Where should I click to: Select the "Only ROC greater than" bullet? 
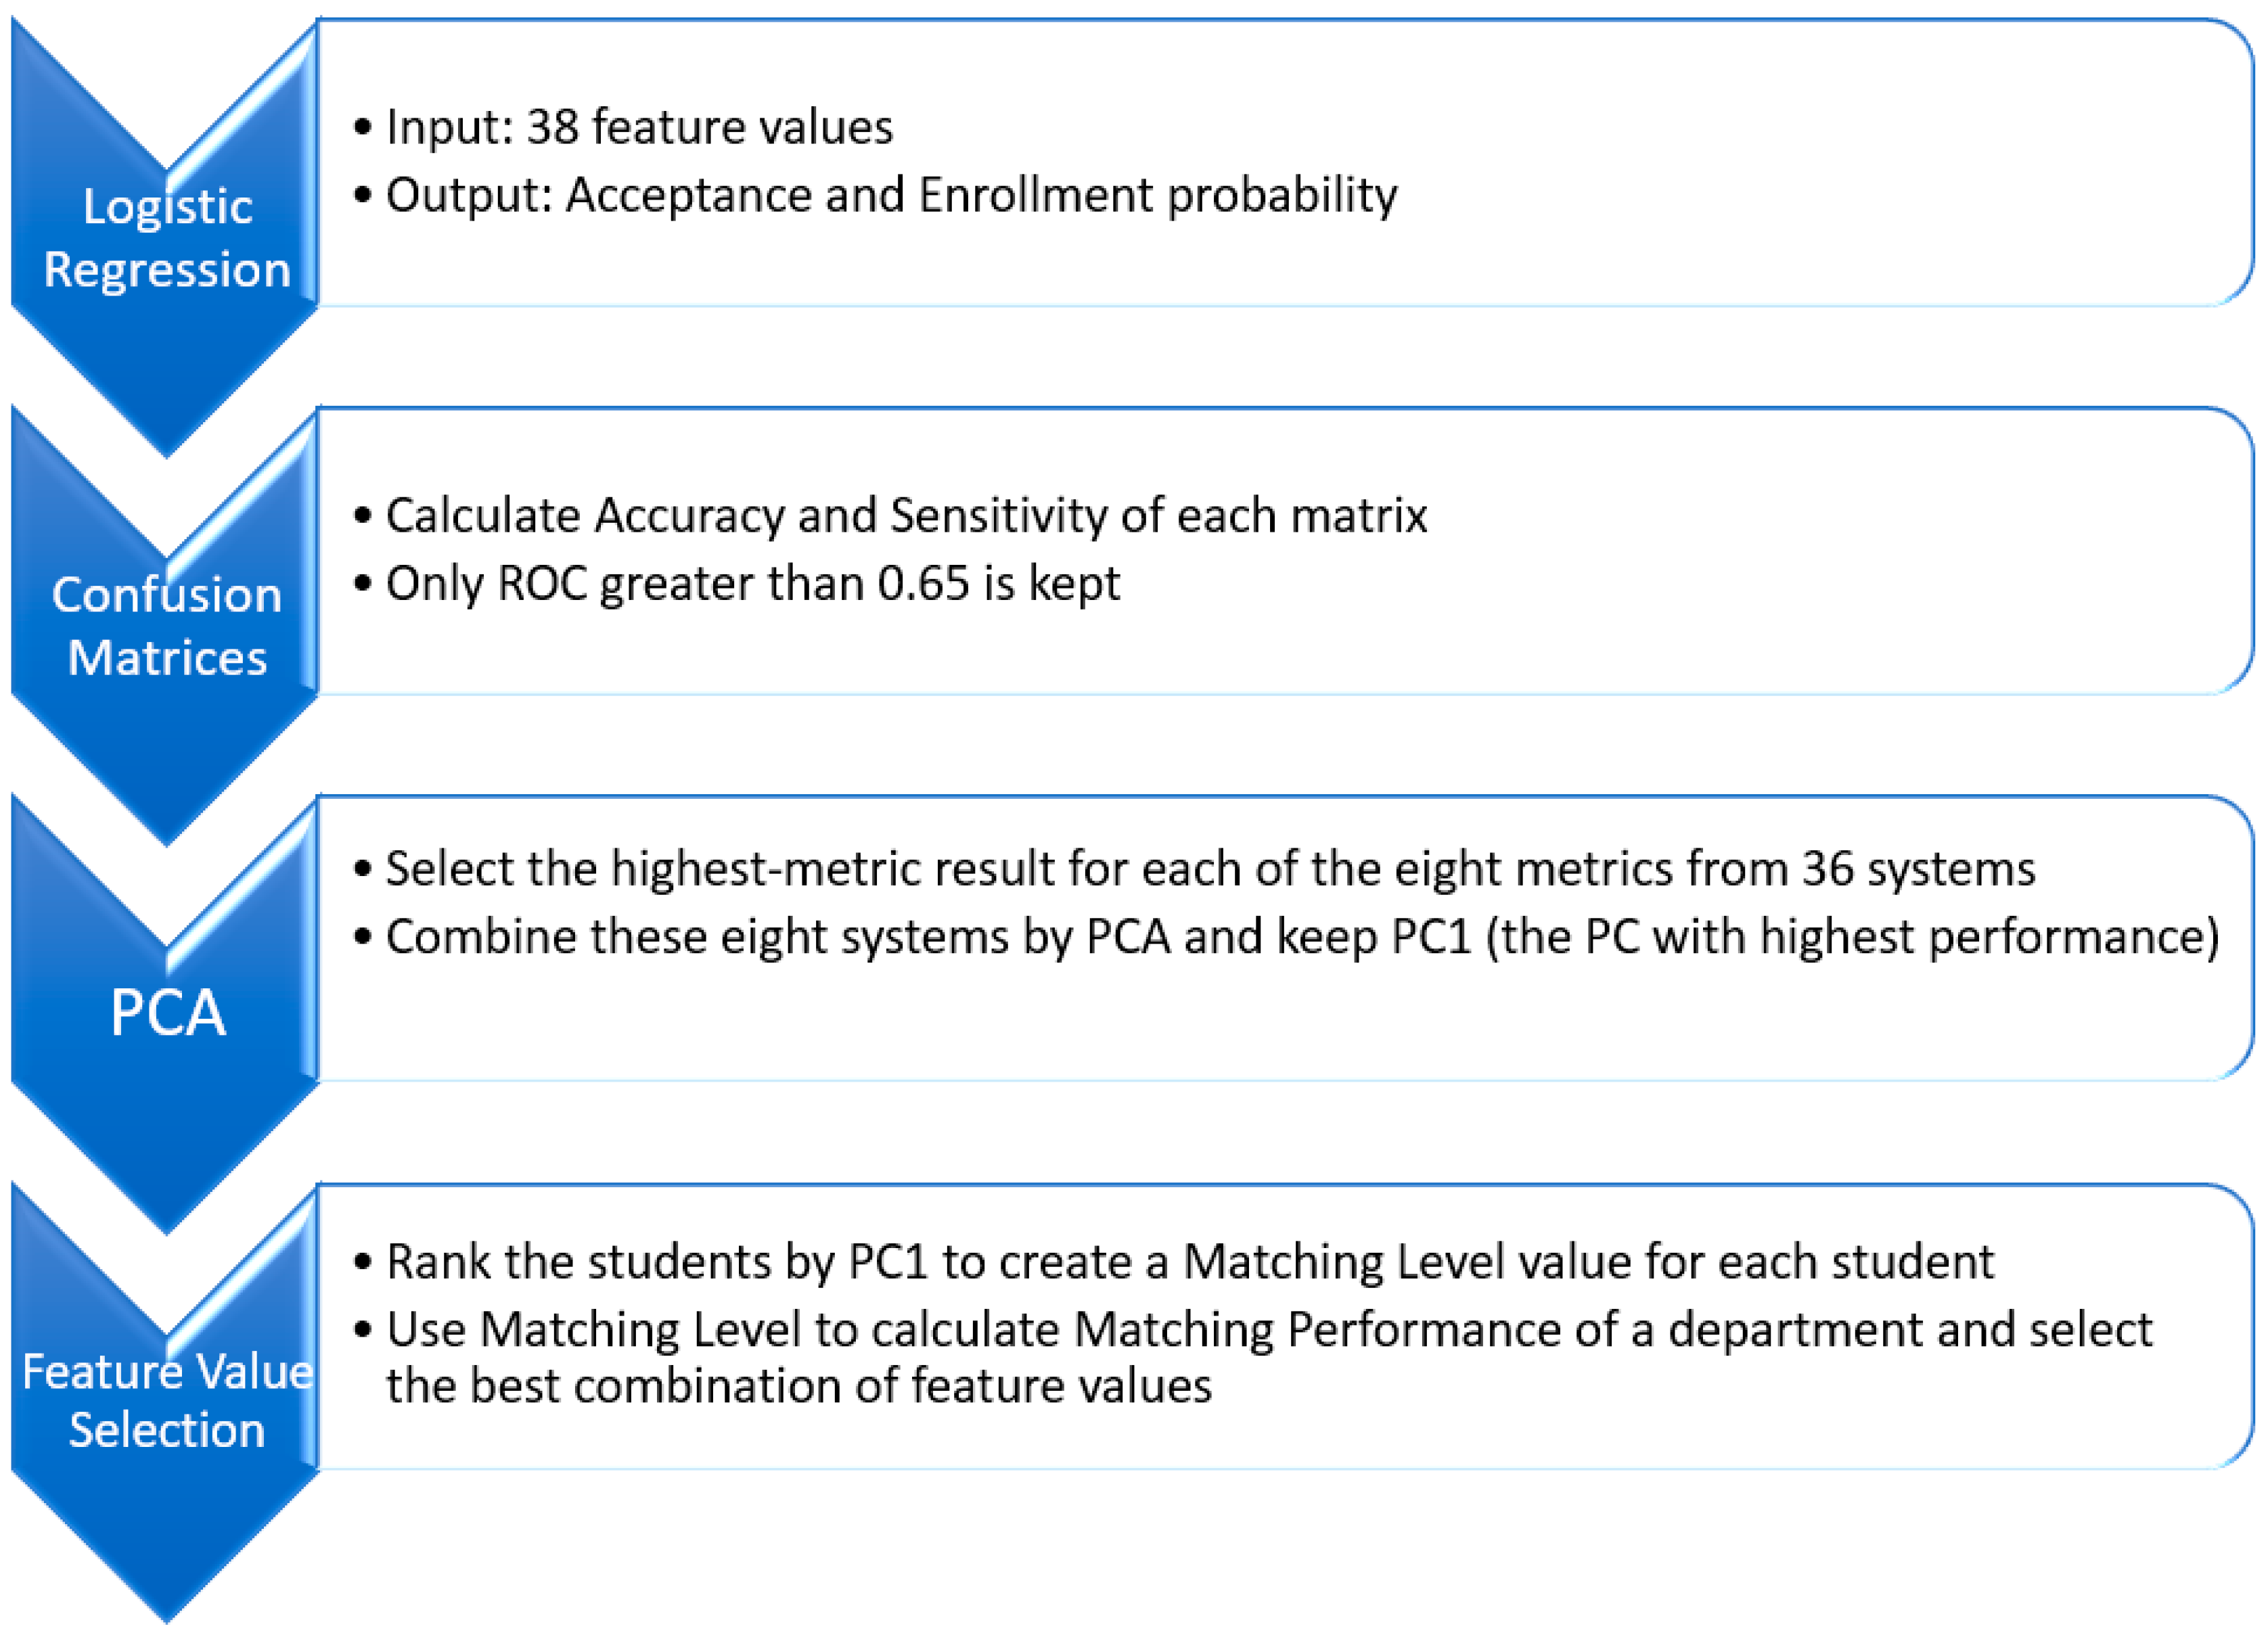752,583
